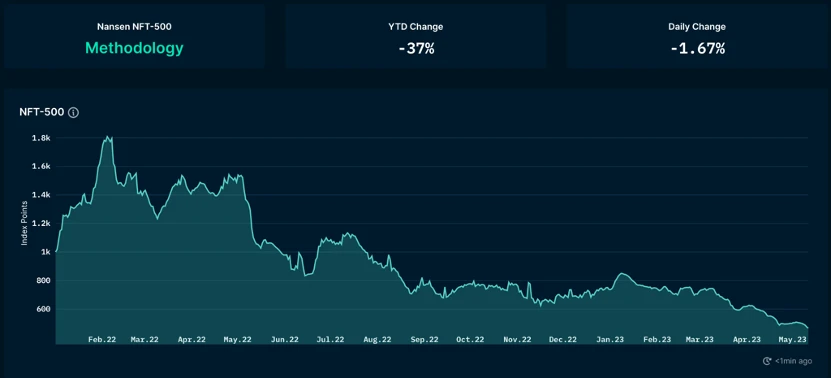The width and height of the screenshot is (832, 378).
Task: Click the 600 y-axis label
Action: [42, 309]
